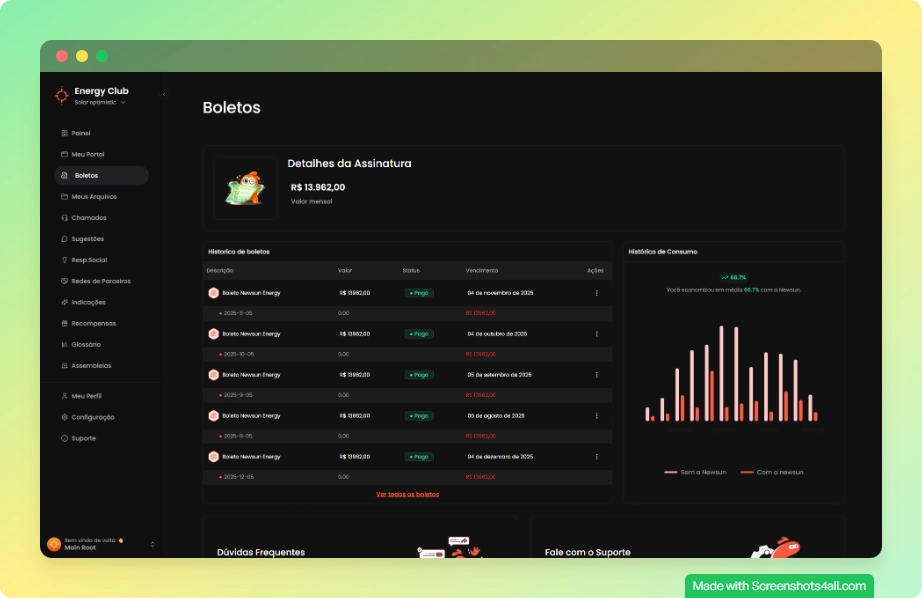922x598 pixels.
Task: Select the Sugestões chat bubble icon
Action: [x=64, y=239]
